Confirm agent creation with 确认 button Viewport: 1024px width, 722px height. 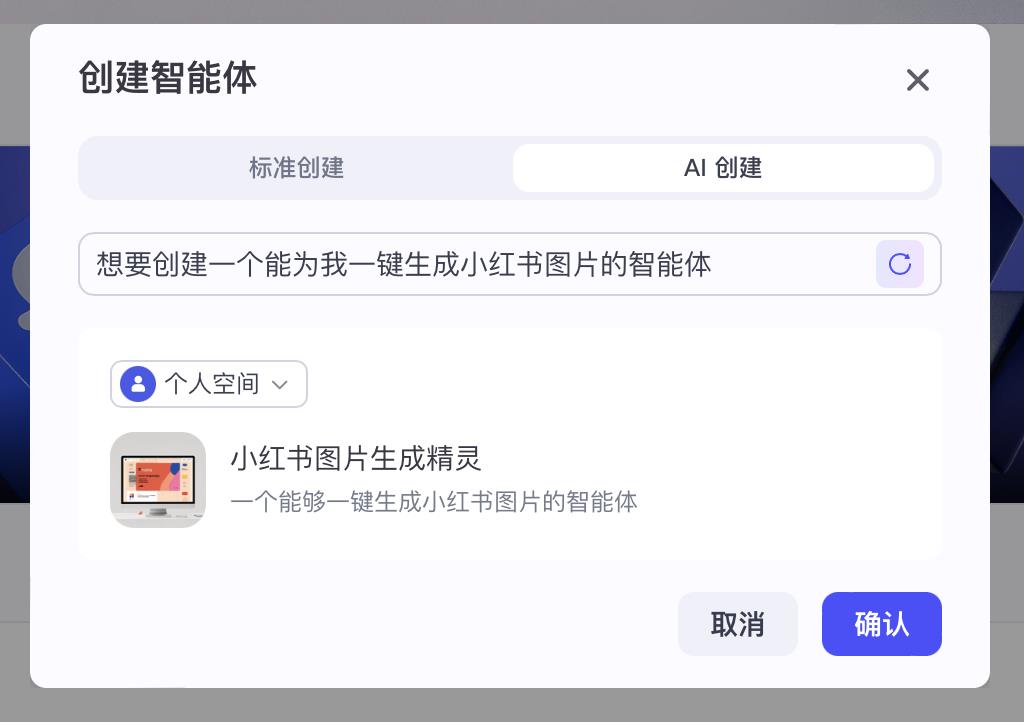coord(881,624)
